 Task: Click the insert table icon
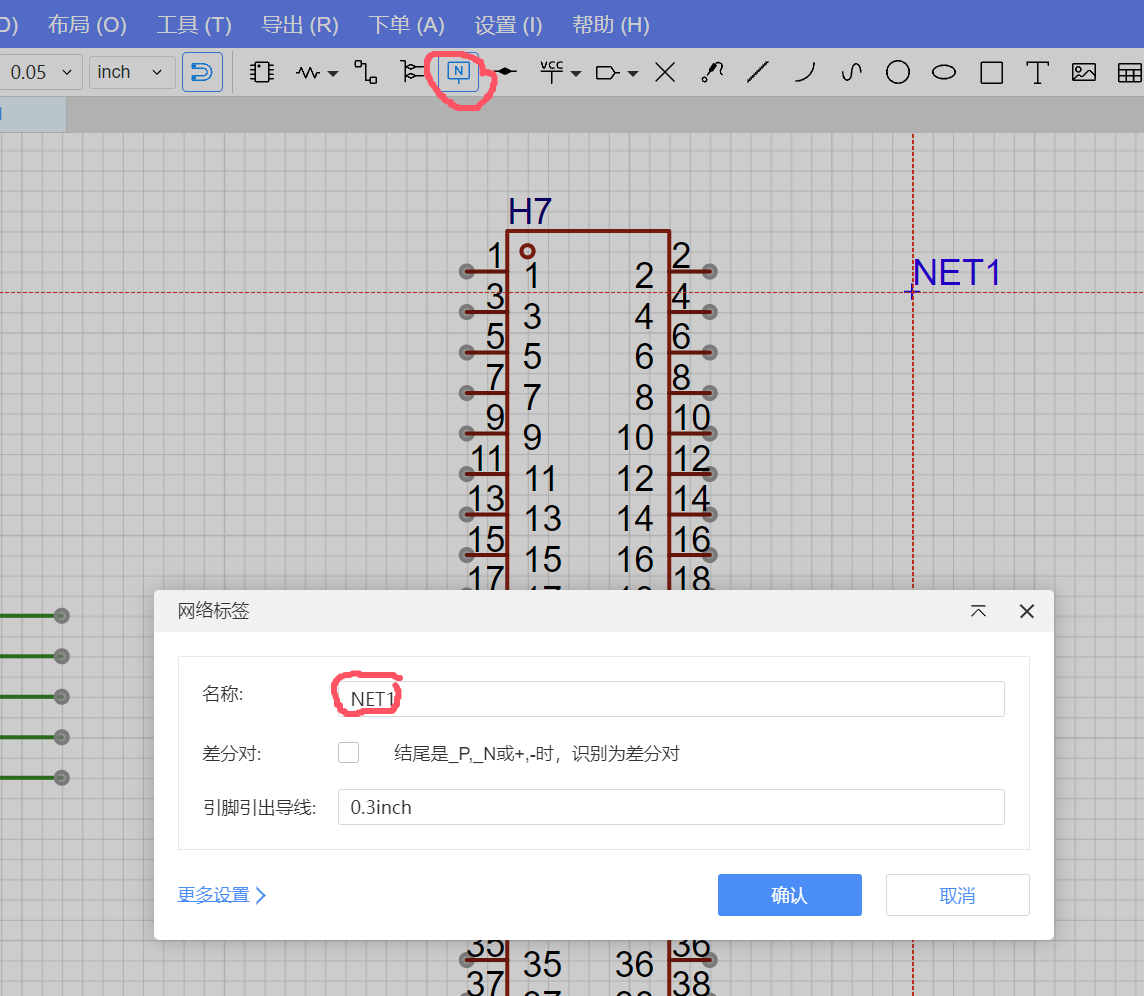(x=1129, y=72)
